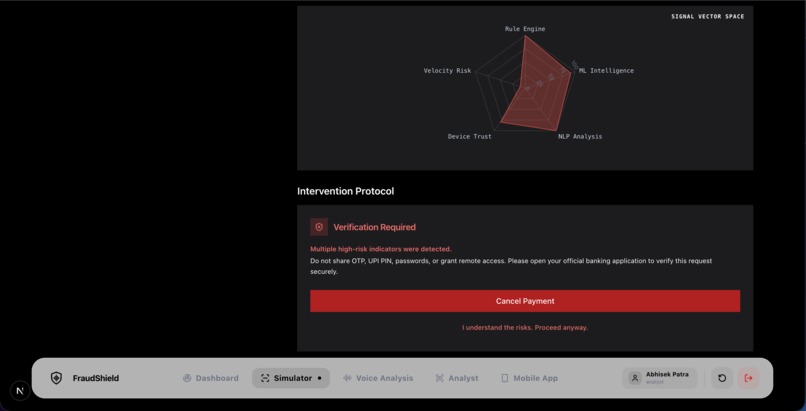
Task: Click the Intervention Protocol heading
Action: tap(345, 191)
